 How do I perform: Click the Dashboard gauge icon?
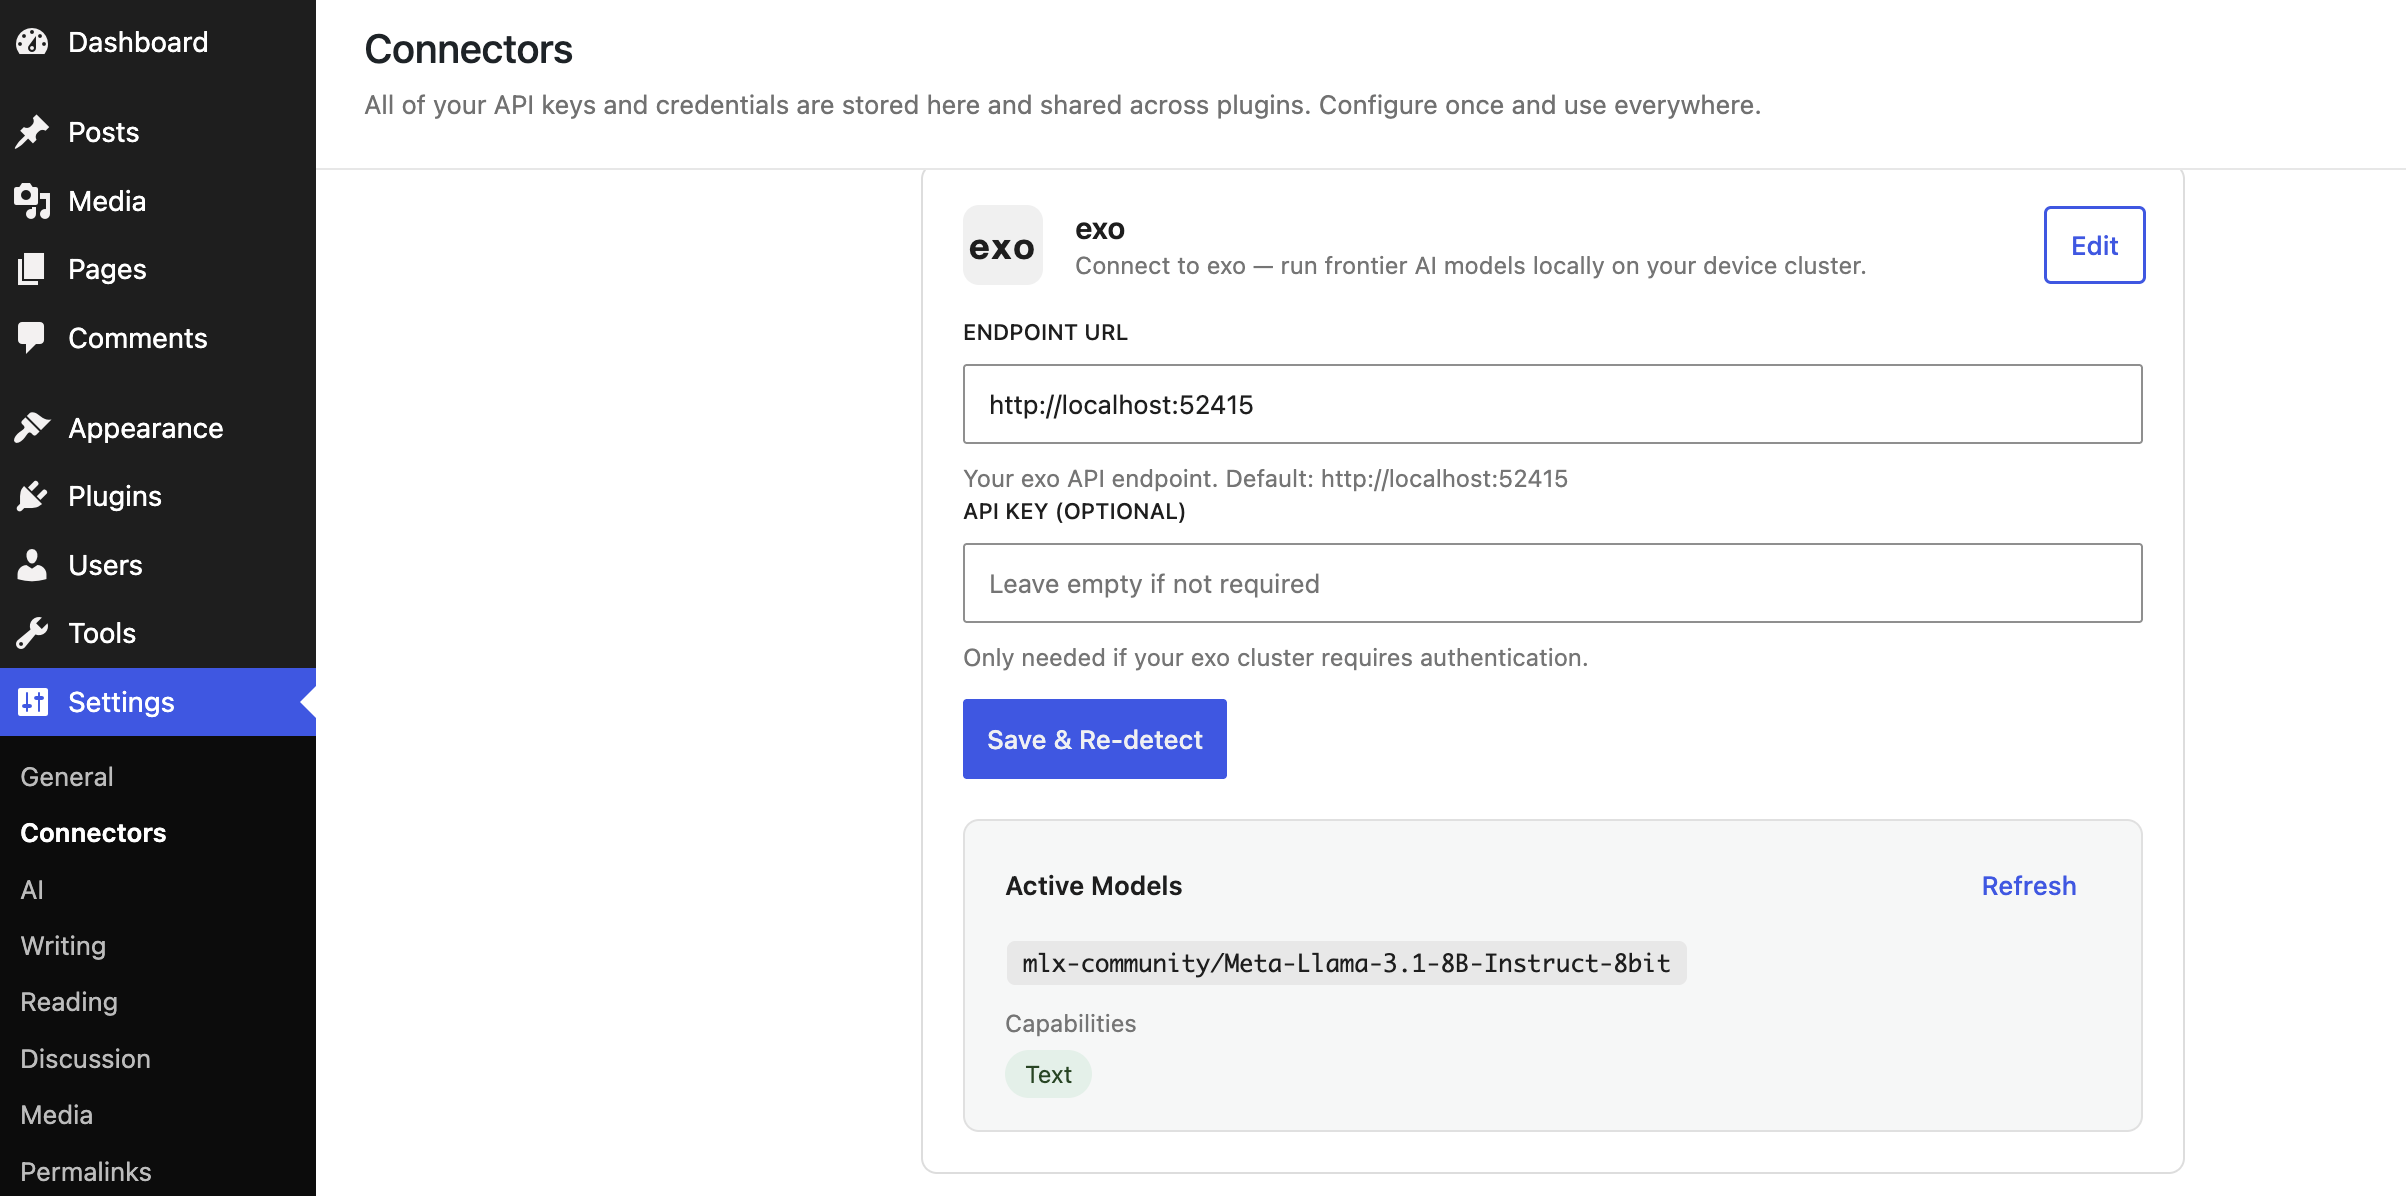point(32,42)
